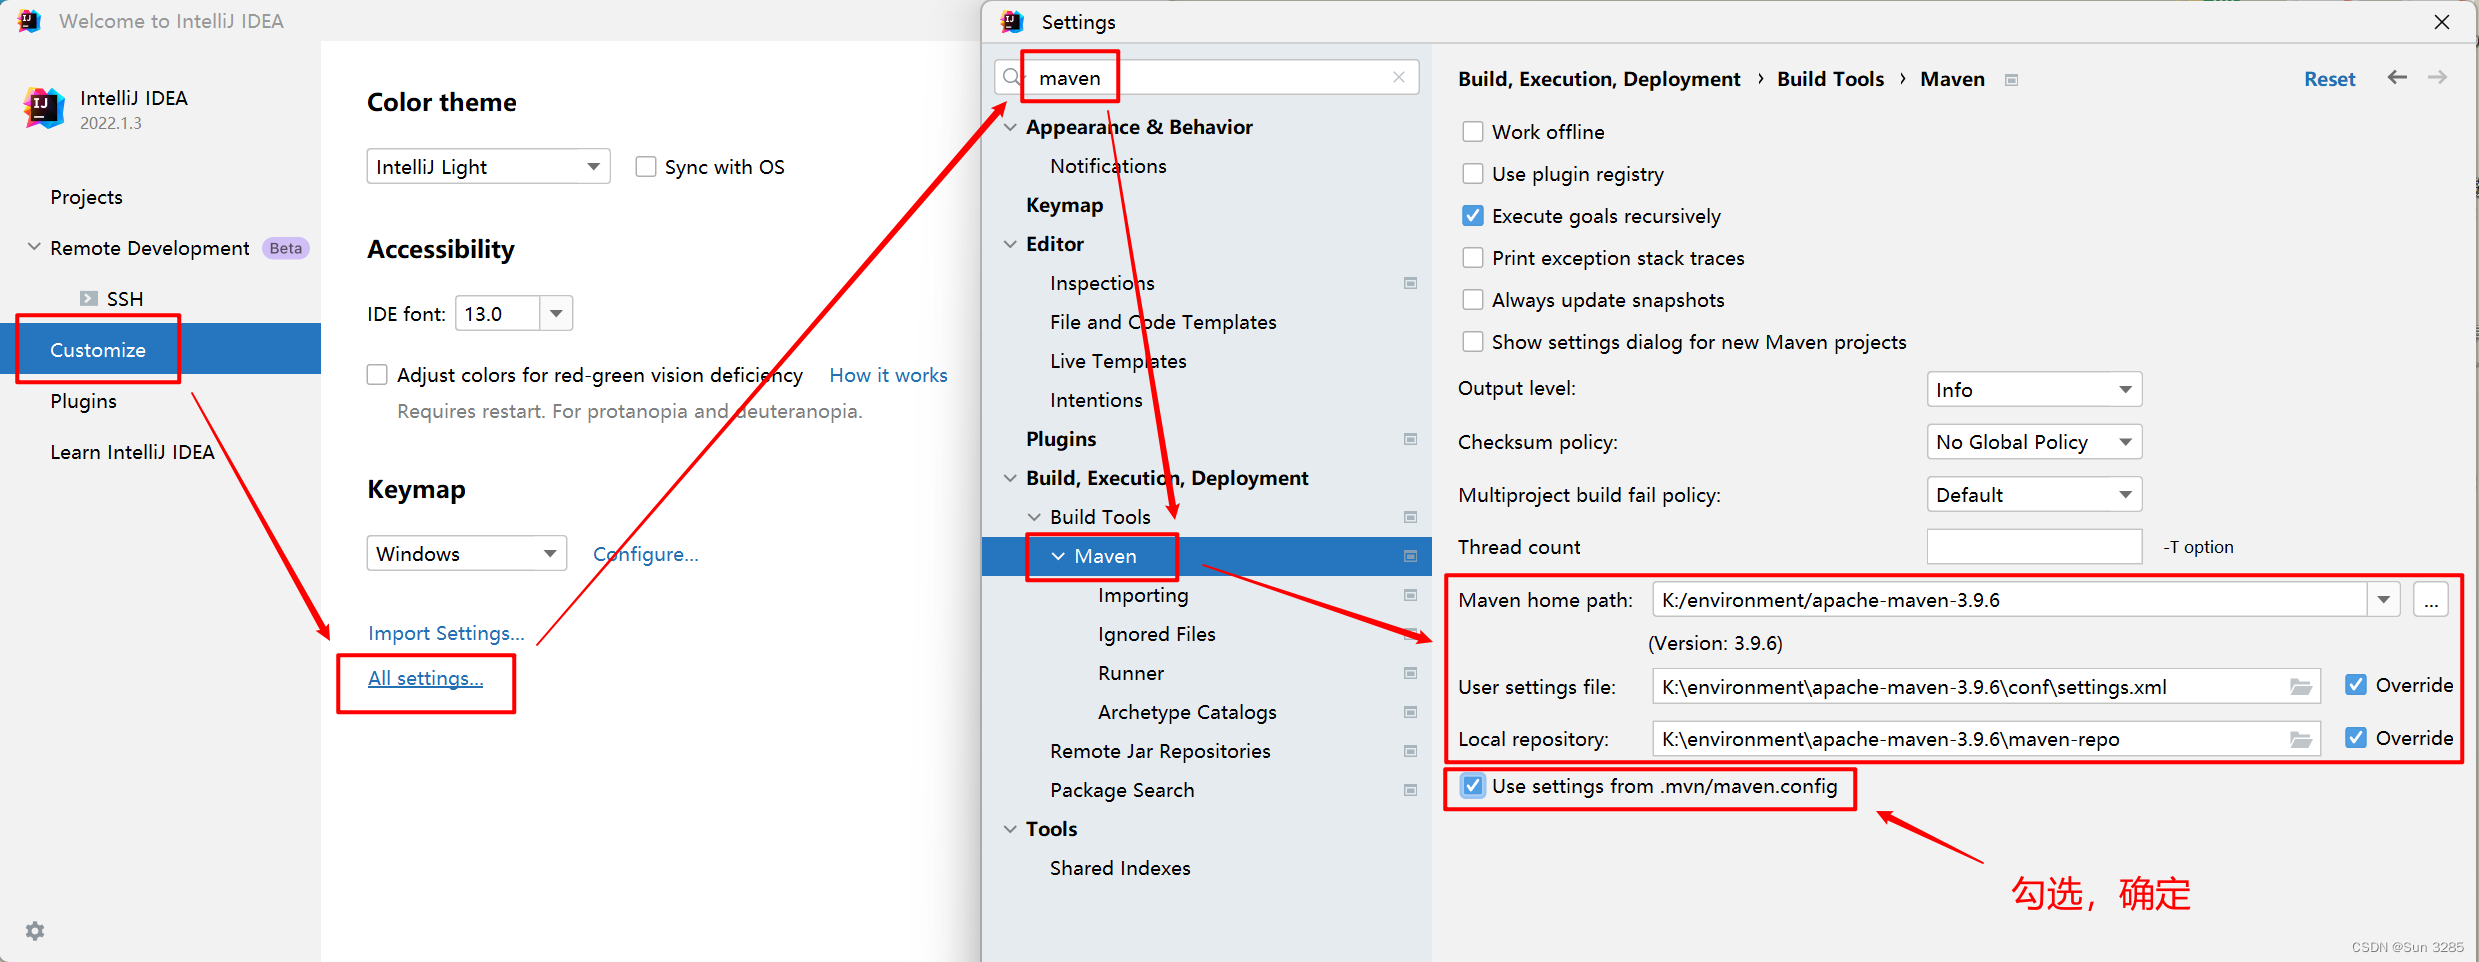Collapse the Editor tree node
Screen dimensions: 2479x962
tap(1010, 244)
